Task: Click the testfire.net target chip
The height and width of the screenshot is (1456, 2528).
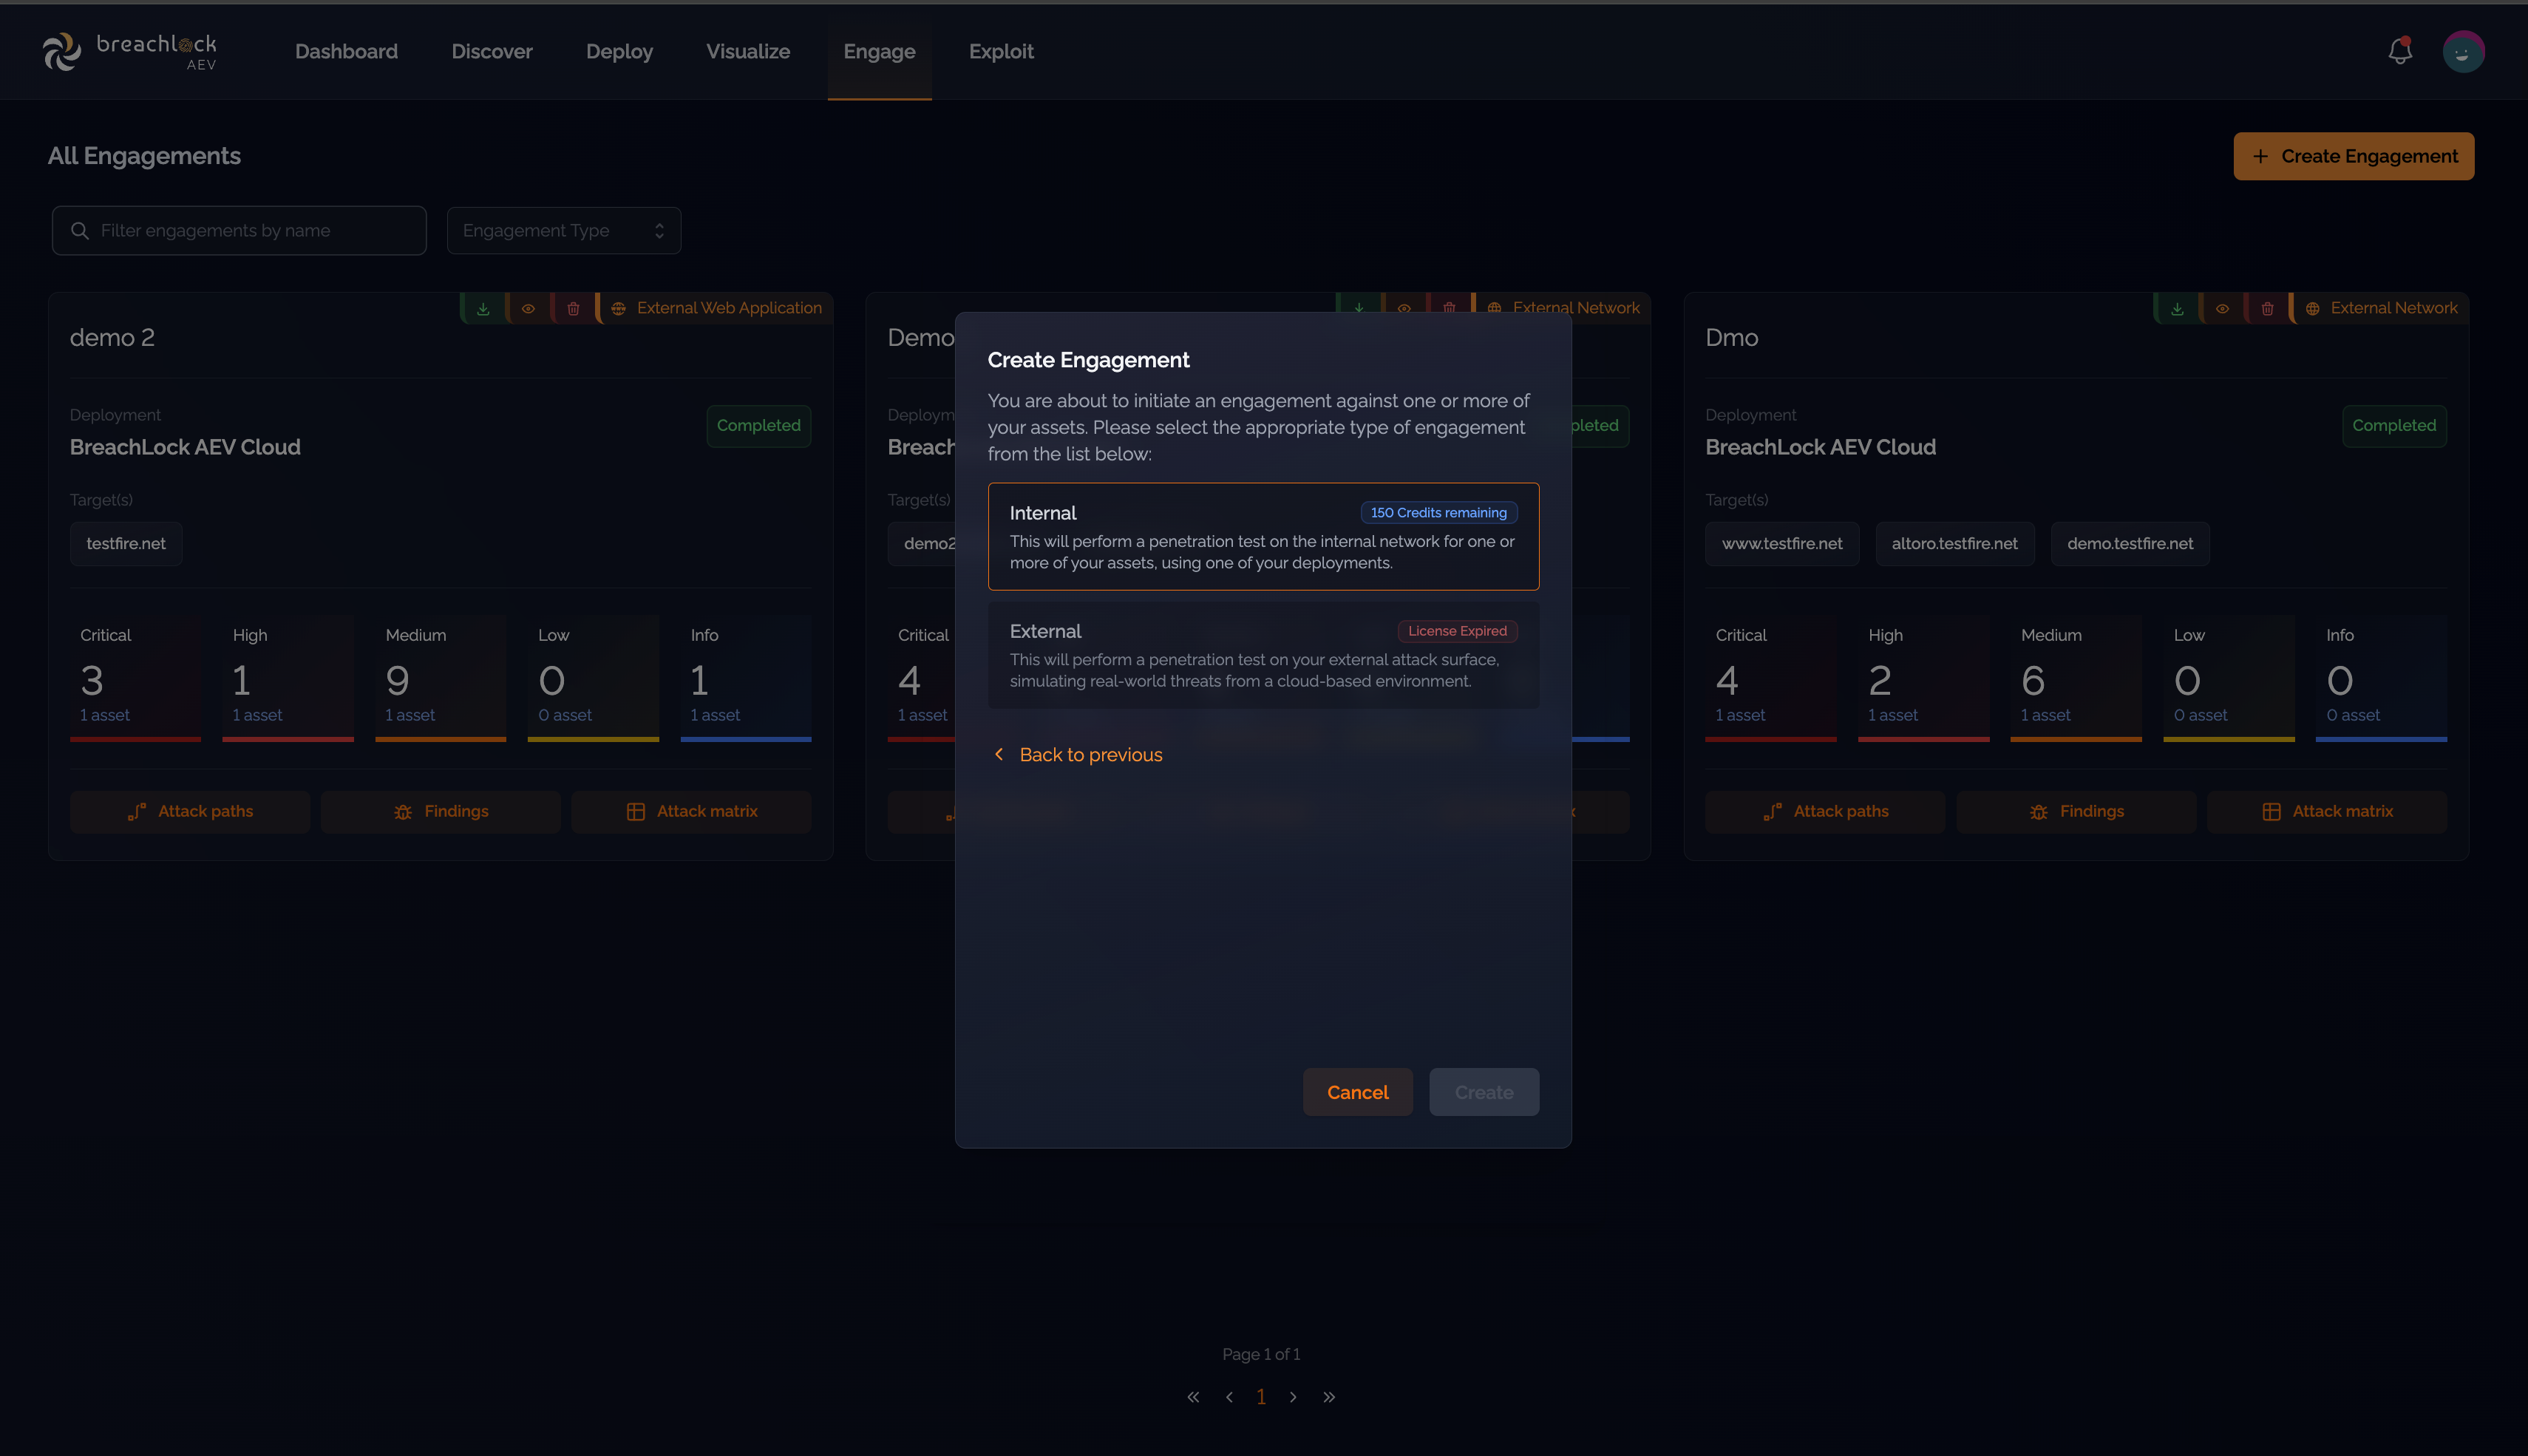Action: click(126, 544)
